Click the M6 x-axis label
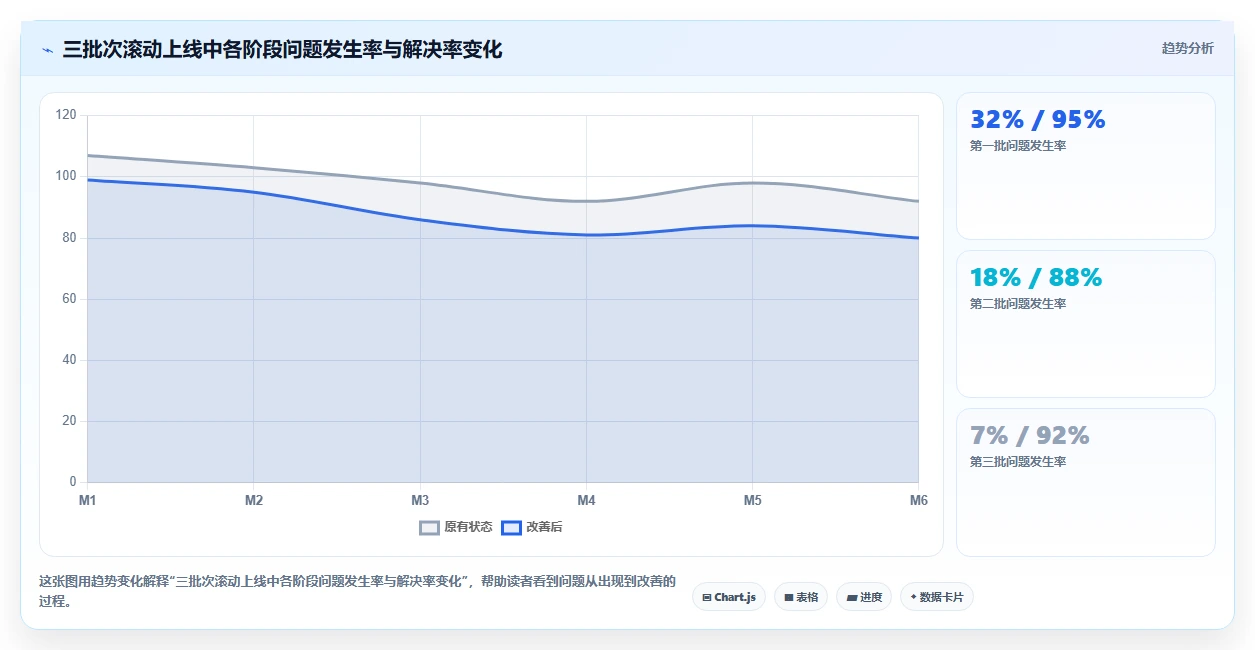Image resolution: width=1255 pixels, height=650 pixels. (x=918, y=500)
